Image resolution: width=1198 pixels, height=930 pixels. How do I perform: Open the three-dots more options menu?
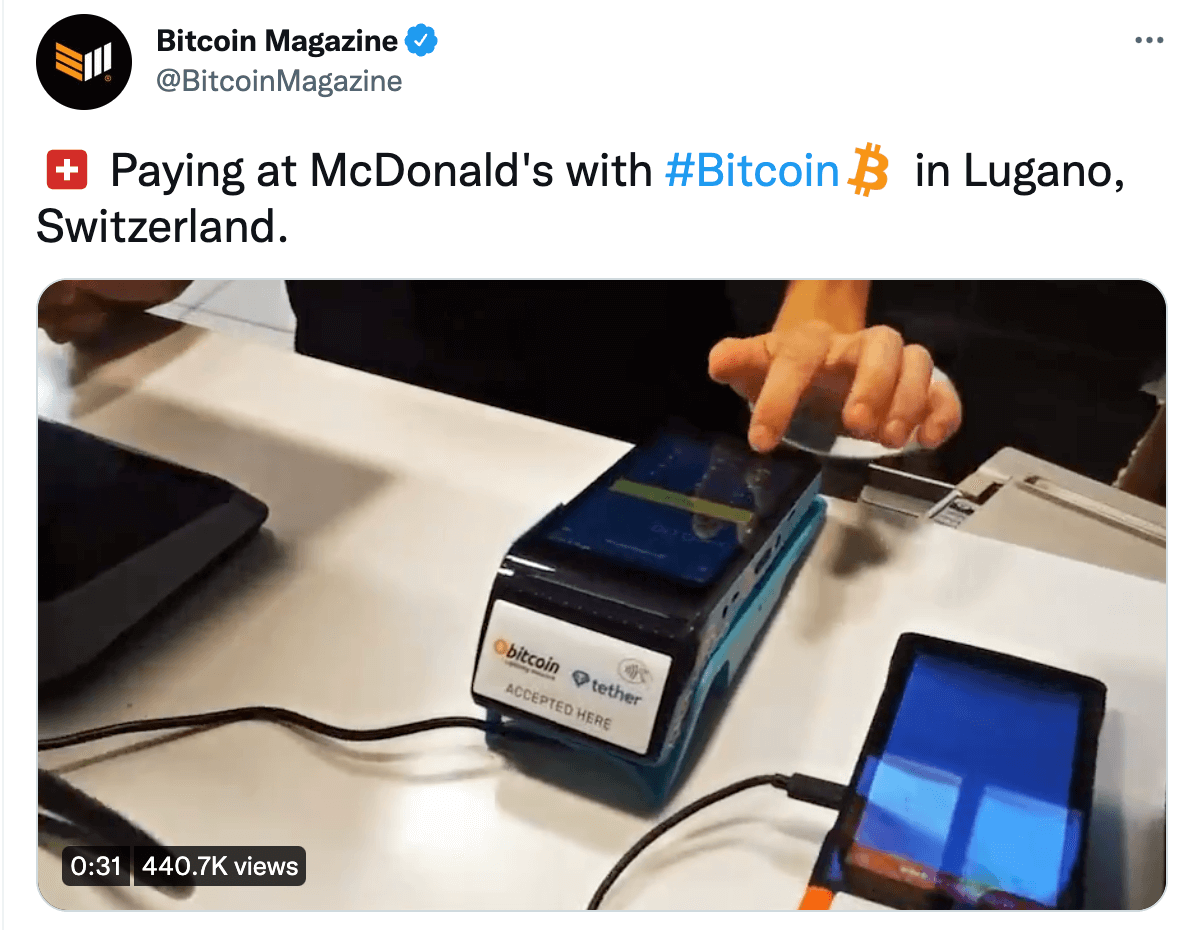coord(1148,41)
